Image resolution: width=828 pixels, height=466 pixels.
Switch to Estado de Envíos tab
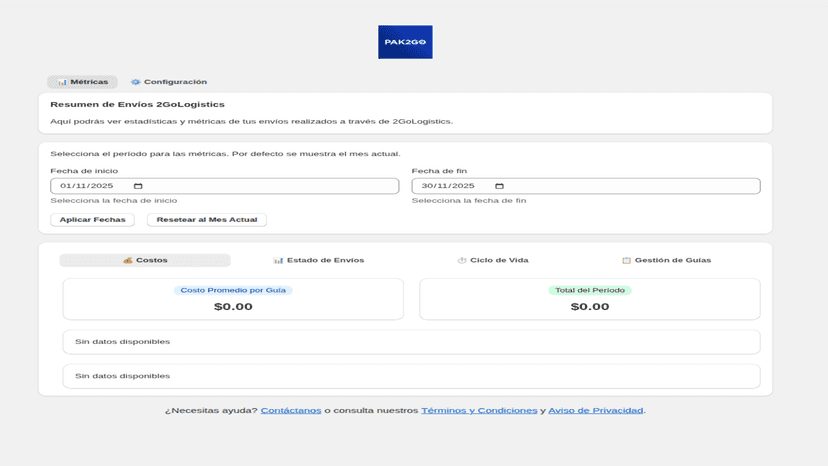(x=318, y=260)
